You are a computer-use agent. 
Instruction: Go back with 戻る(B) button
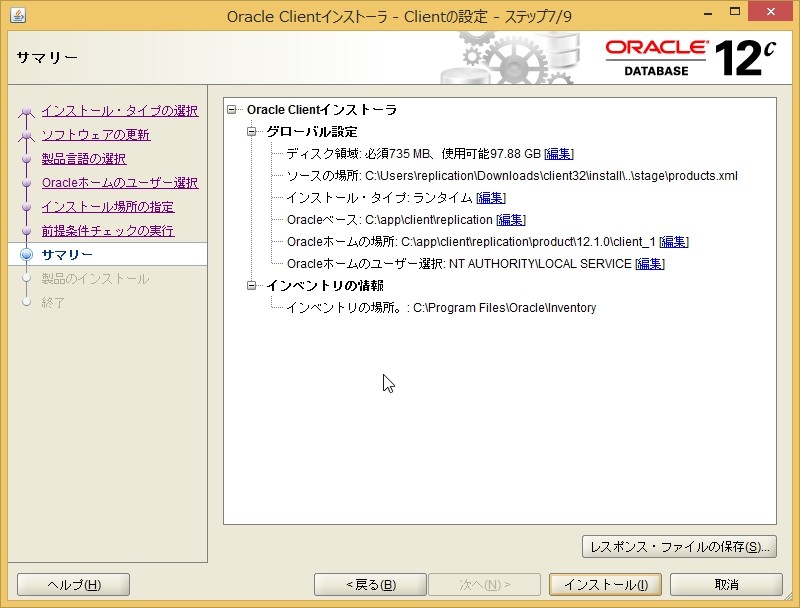pyautogui.click(x=370, y=585)
